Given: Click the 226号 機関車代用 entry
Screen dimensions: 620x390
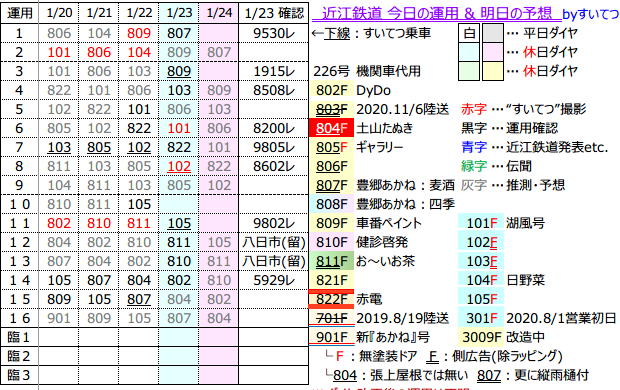Looking at the screenshot, I should point(367,72).
